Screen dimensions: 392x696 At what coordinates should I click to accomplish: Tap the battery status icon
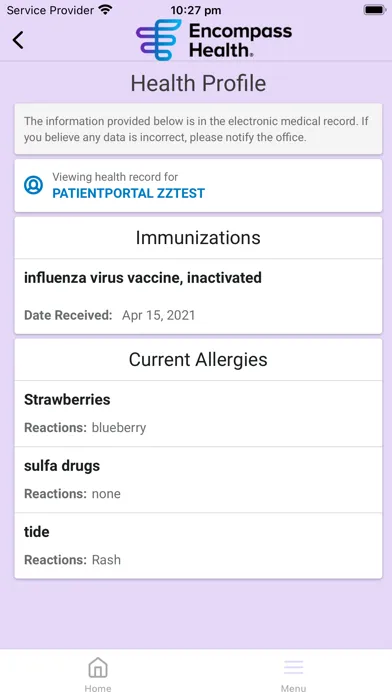pyautogui.click(x=375, y=10)
